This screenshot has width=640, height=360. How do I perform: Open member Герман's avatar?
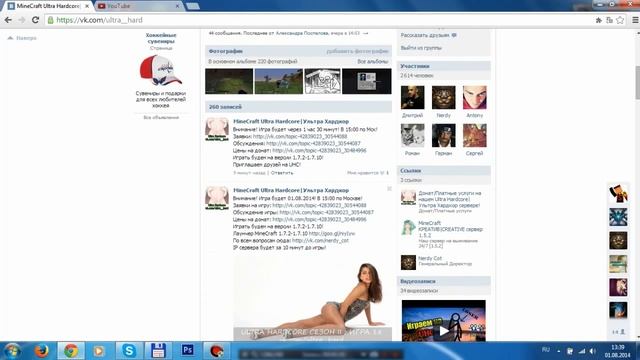[444, 135]
